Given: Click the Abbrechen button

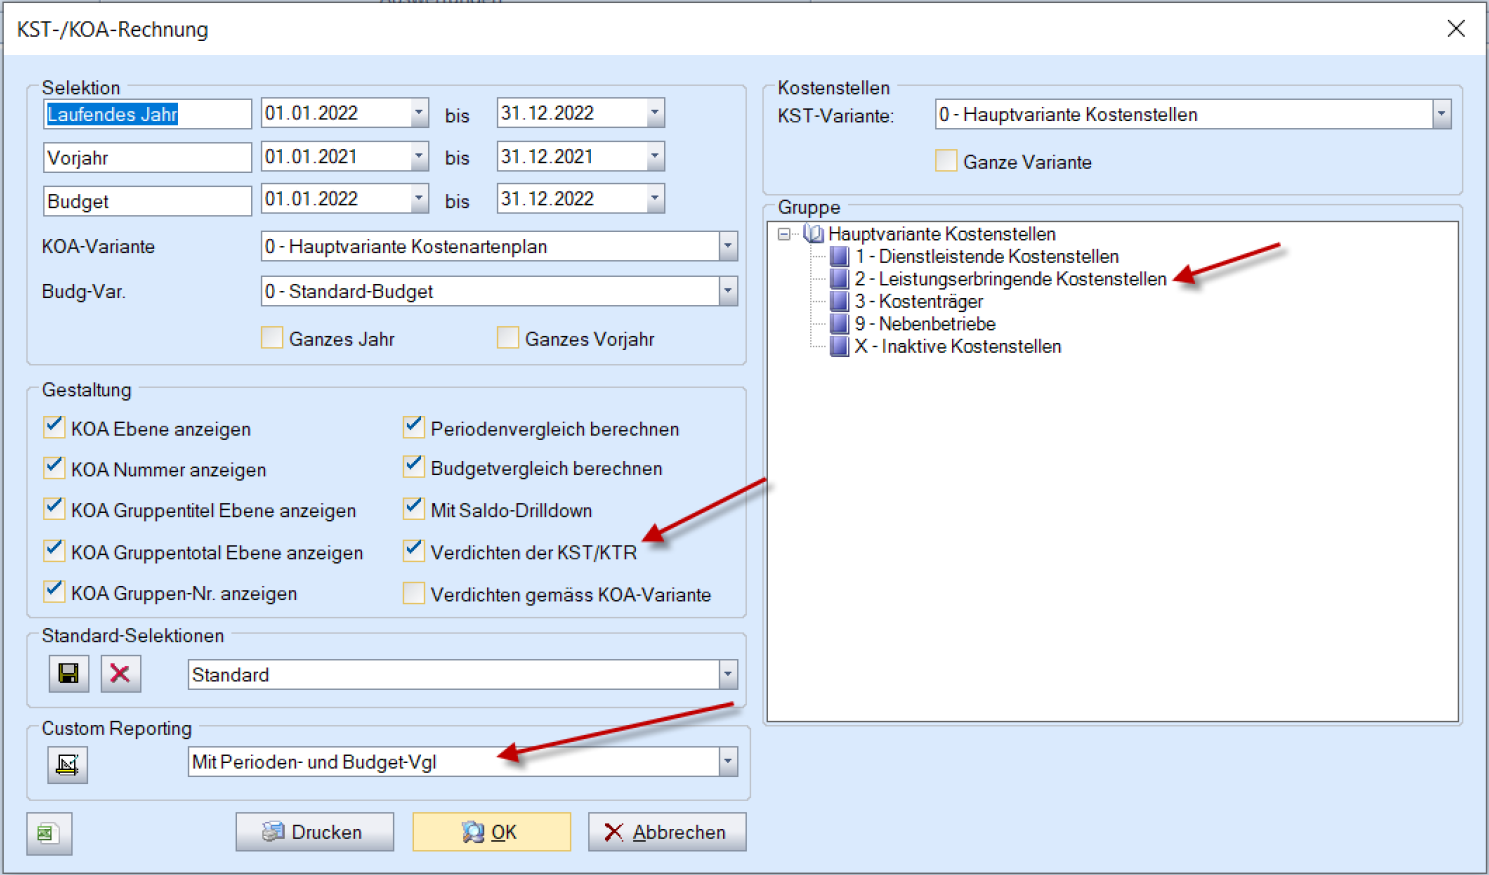Looking at the screenshot, I should [x=667, y=832].
